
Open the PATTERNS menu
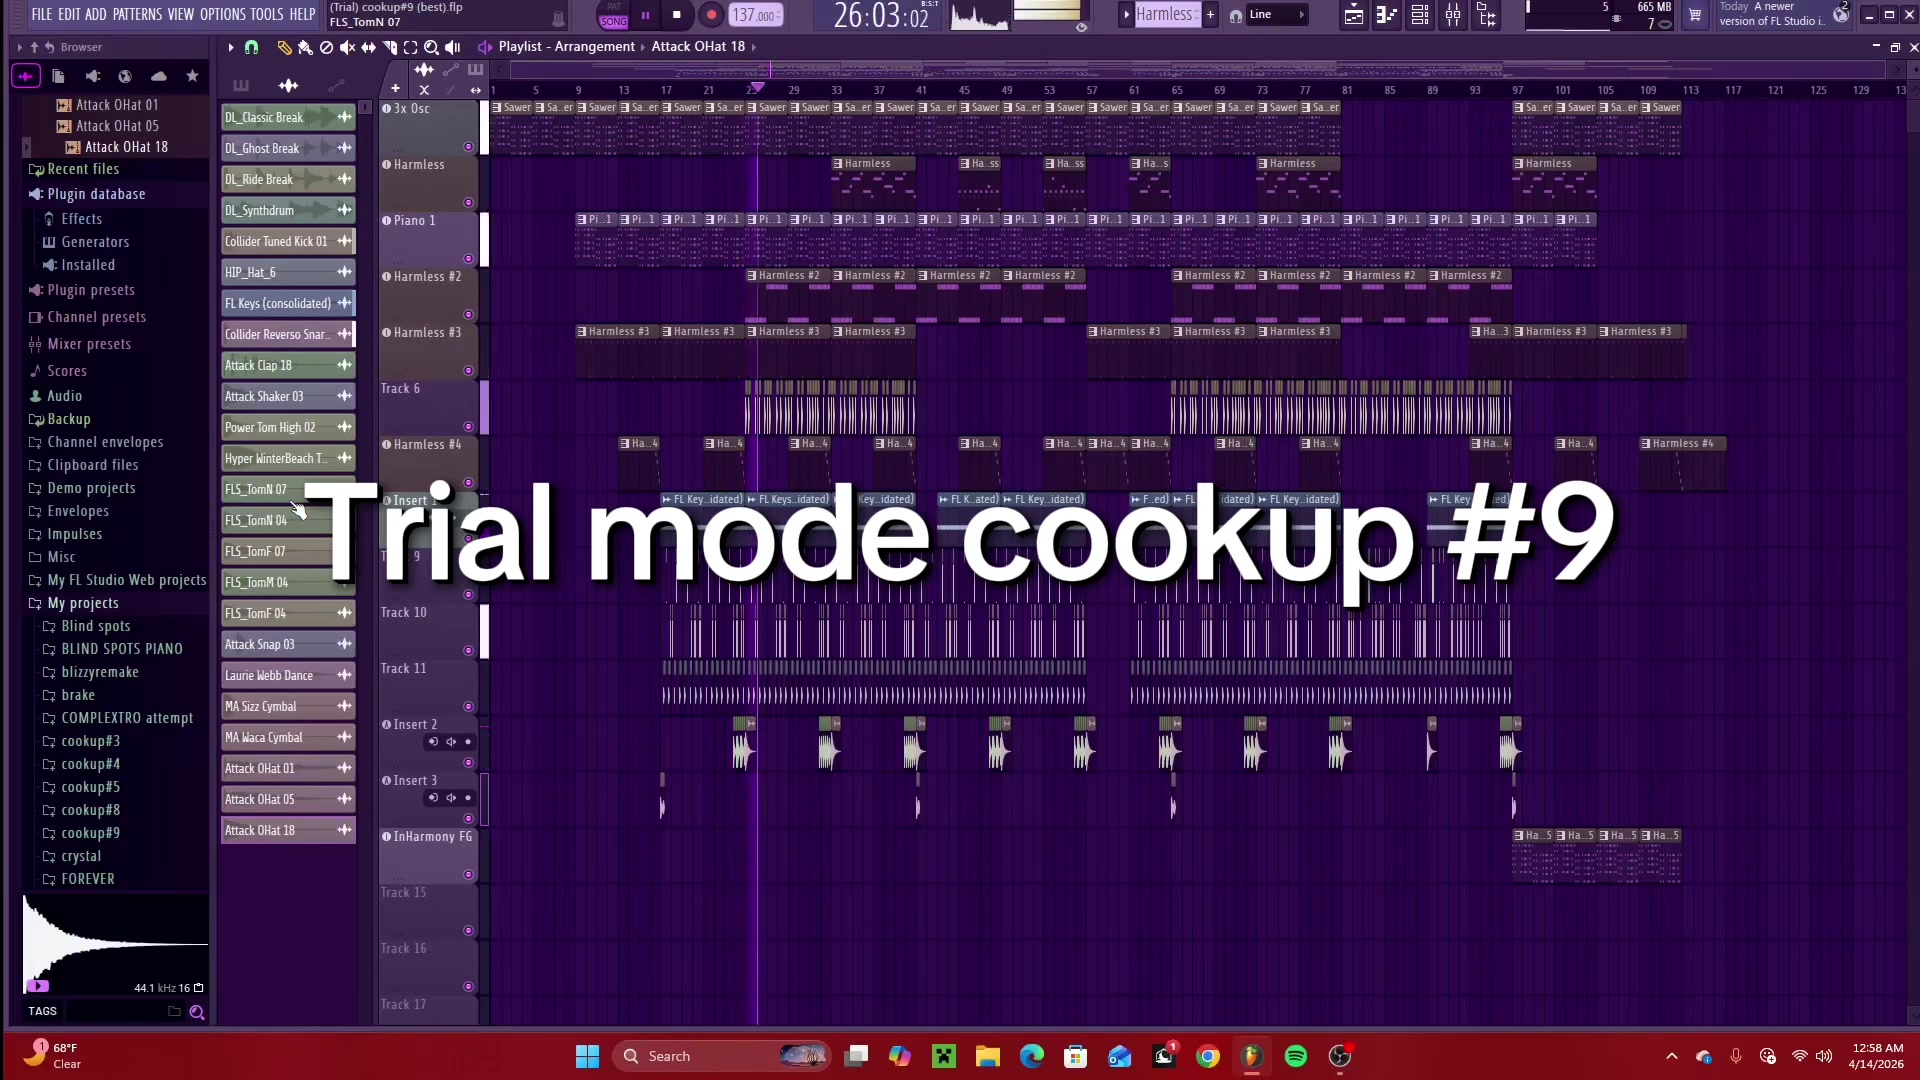click(x=137, y=14)
